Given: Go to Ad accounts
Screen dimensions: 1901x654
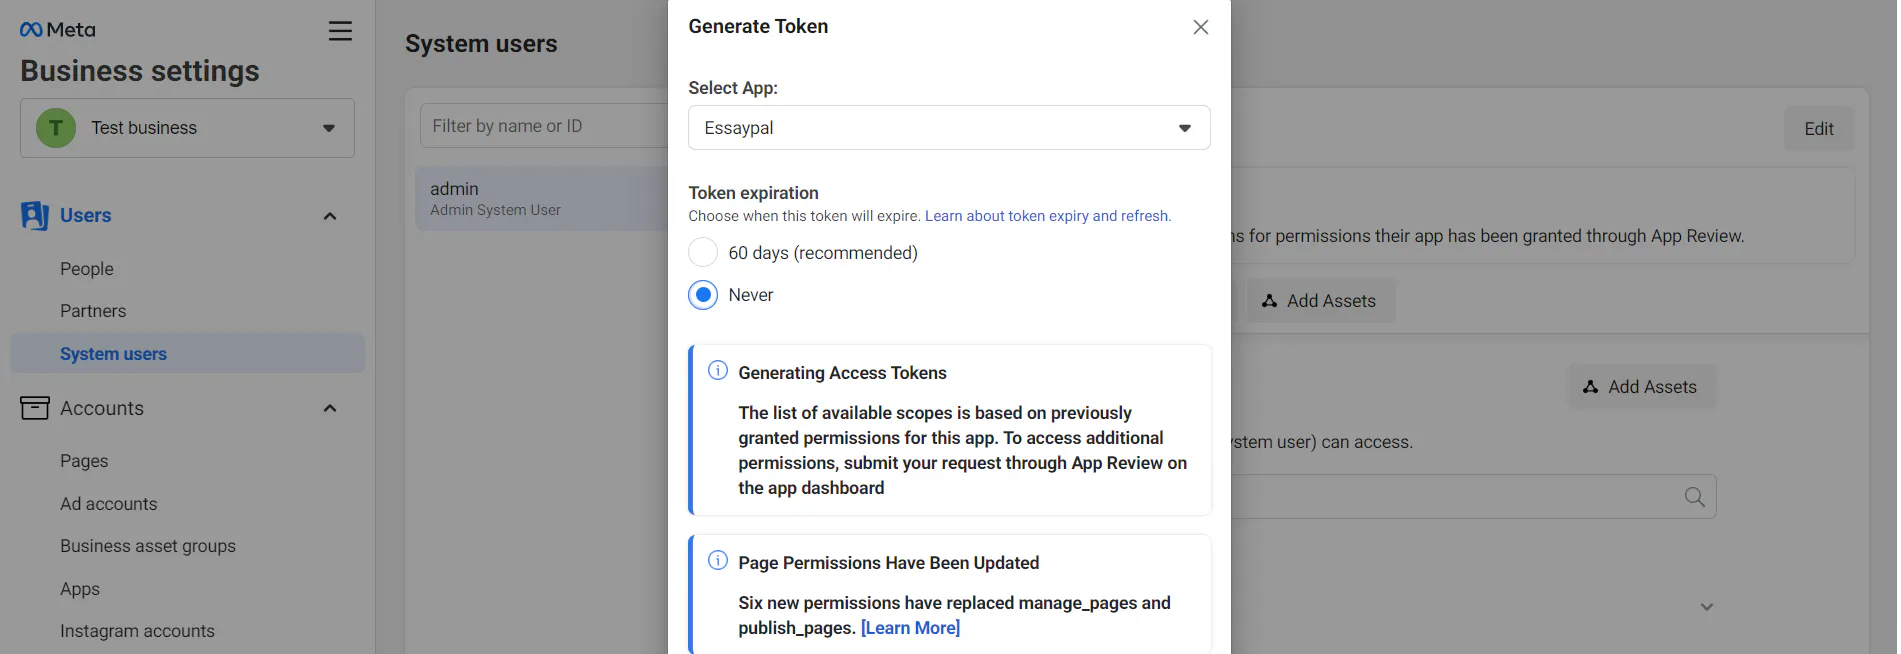Looking at the screenshot, I should click(x=108, y=504).
